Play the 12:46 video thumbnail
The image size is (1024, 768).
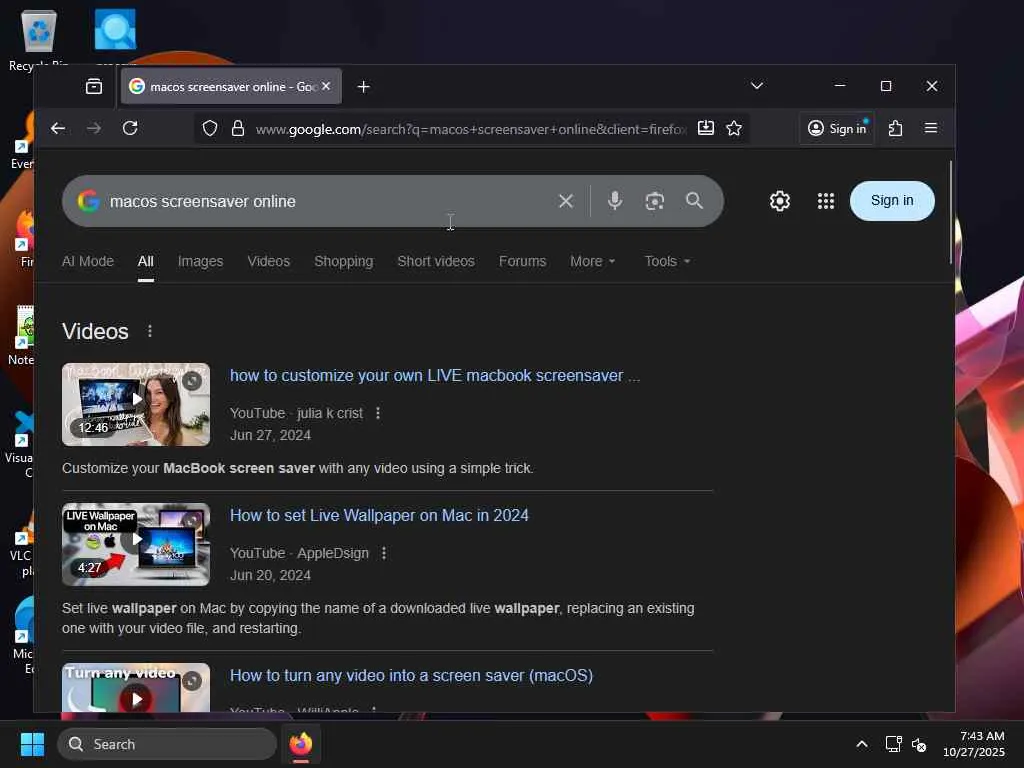click(x=136, y=404)
